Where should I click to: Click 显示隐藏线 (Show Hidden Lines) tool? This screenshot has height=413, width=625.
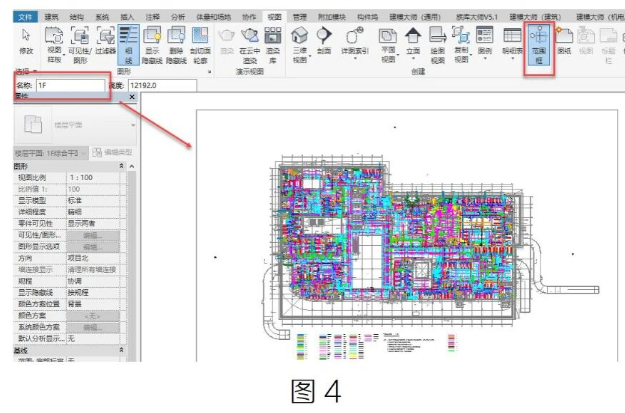click(152, 45)
